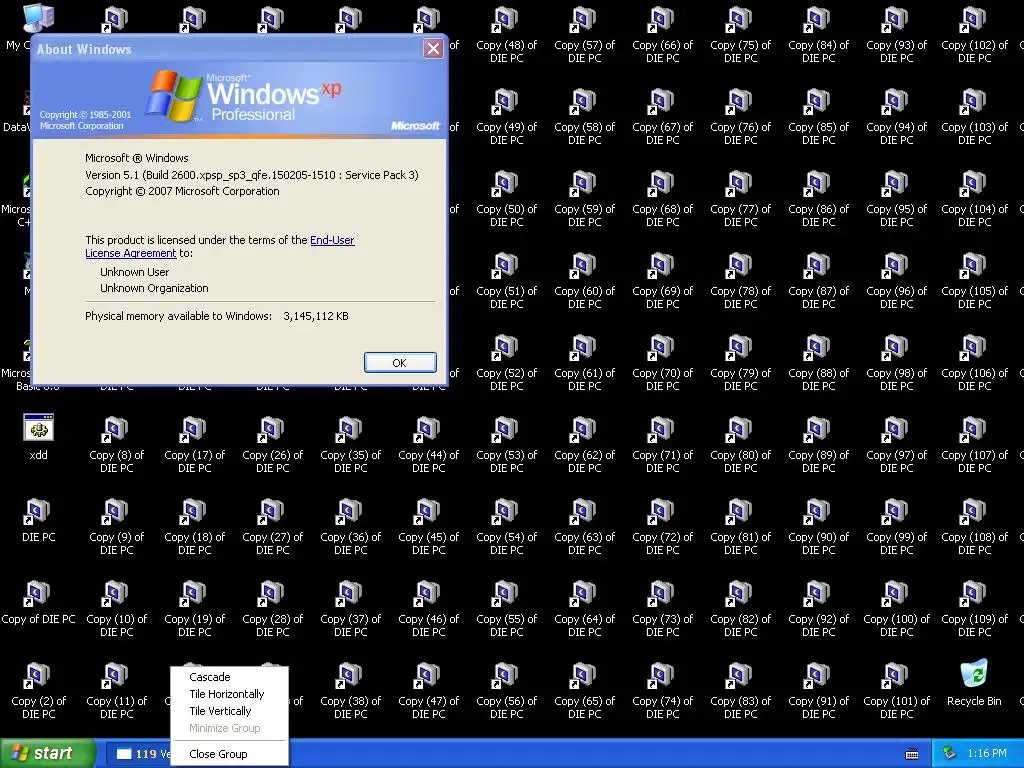Image resolution: width=1024 pixels, height=768 pixels.
Task: Choose Cascade from the taskbar menu
Action: tap(210, 677)
